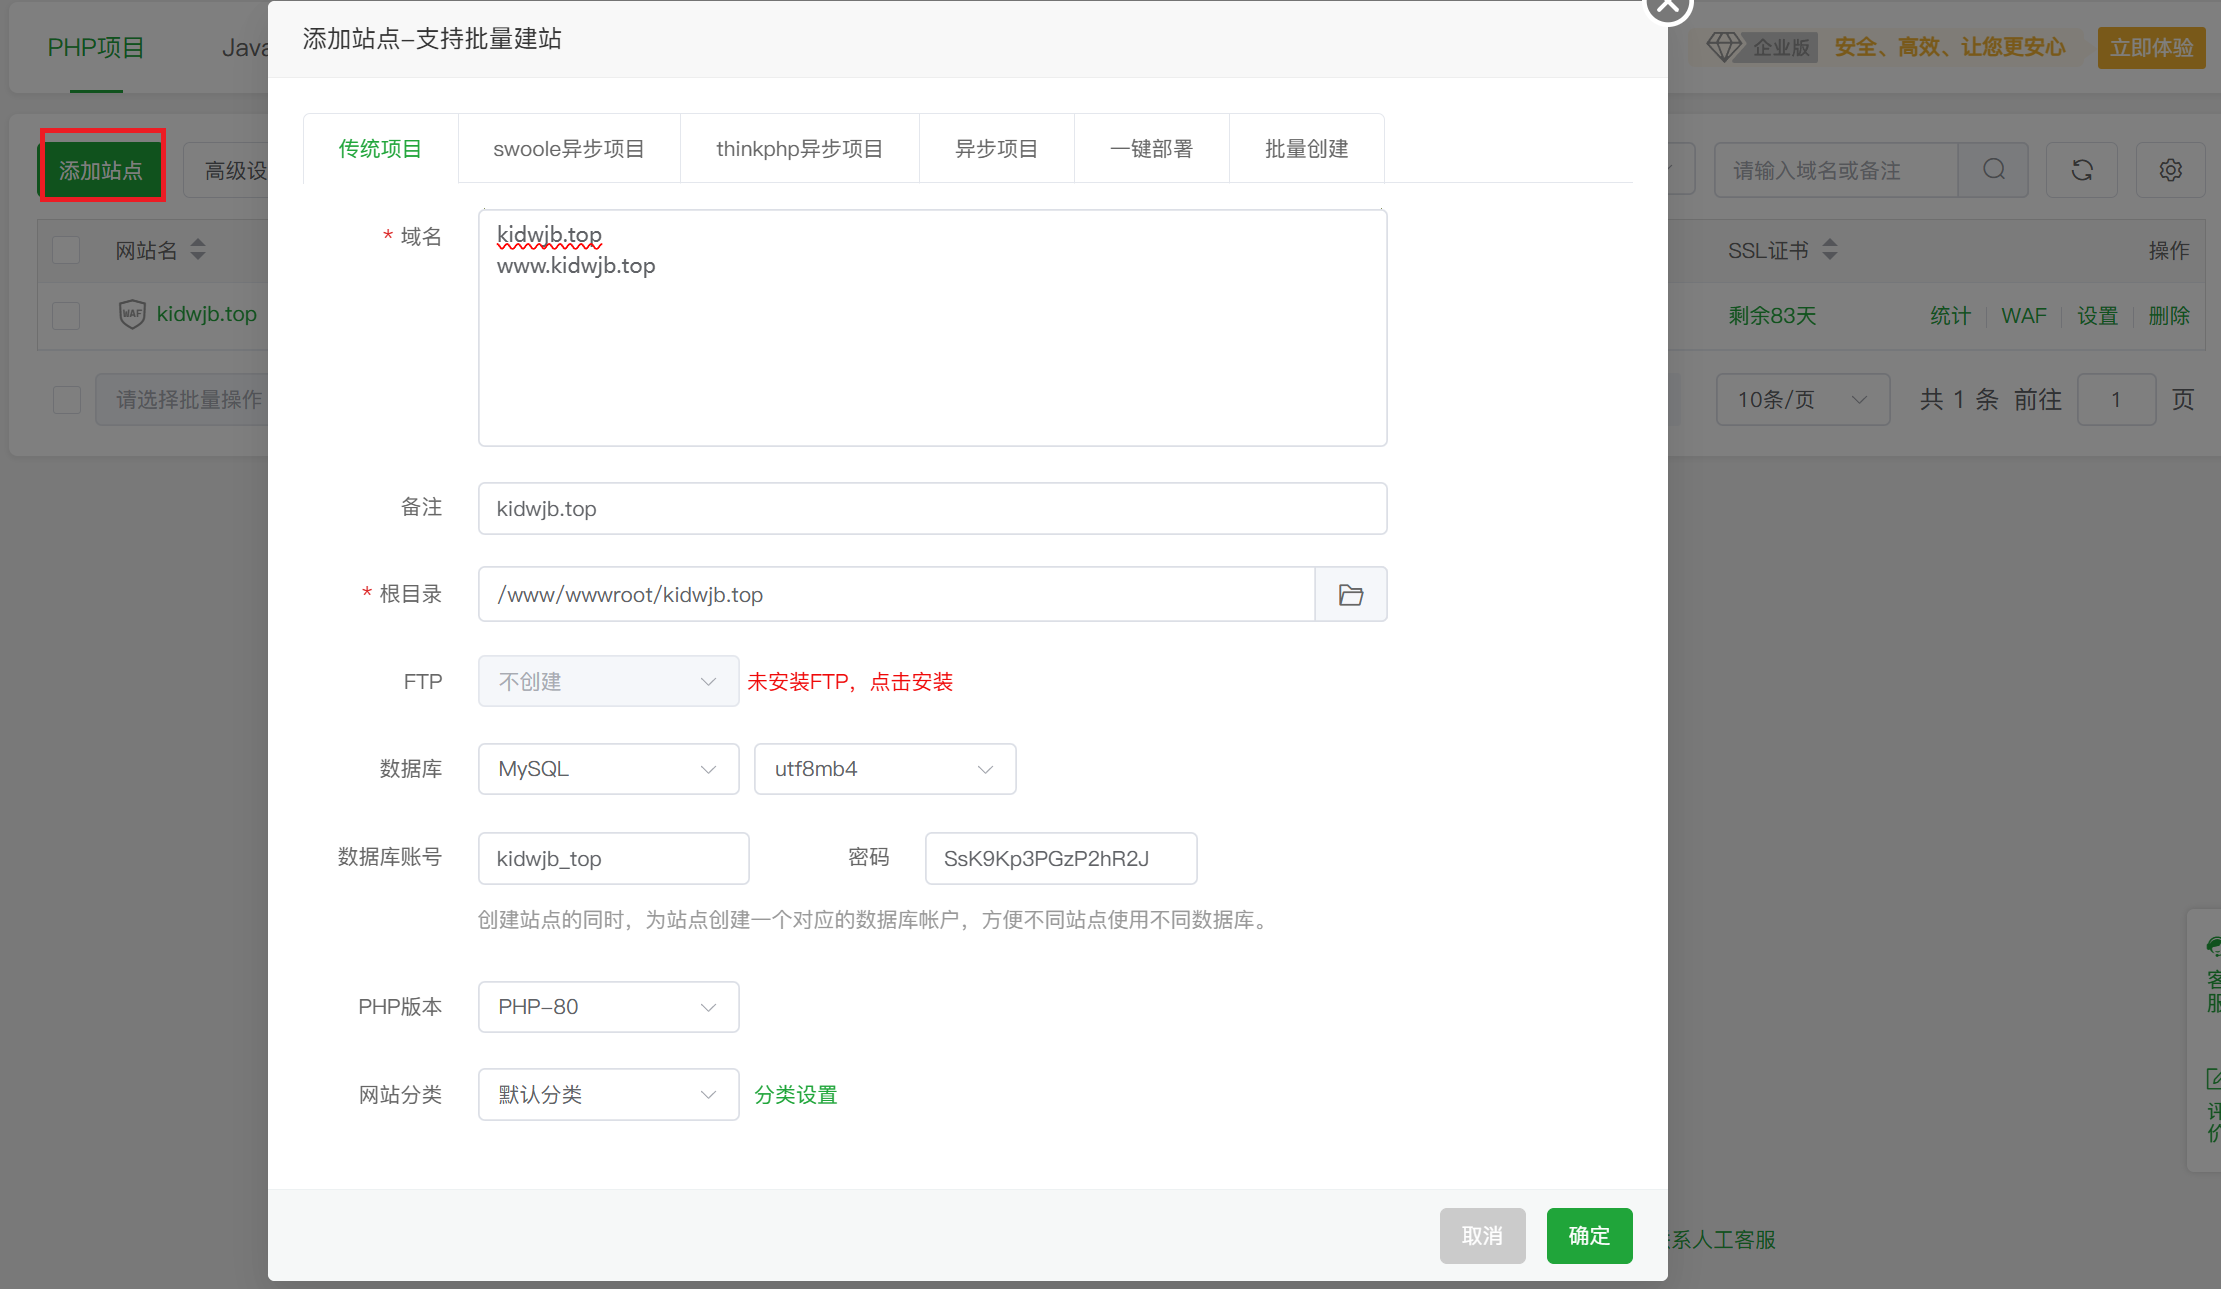Image resolution: width=2221 pixels, height=1289 pixels.
Task: Check the kidwjb.top row checkbox
Action: (x=66, y=315)
